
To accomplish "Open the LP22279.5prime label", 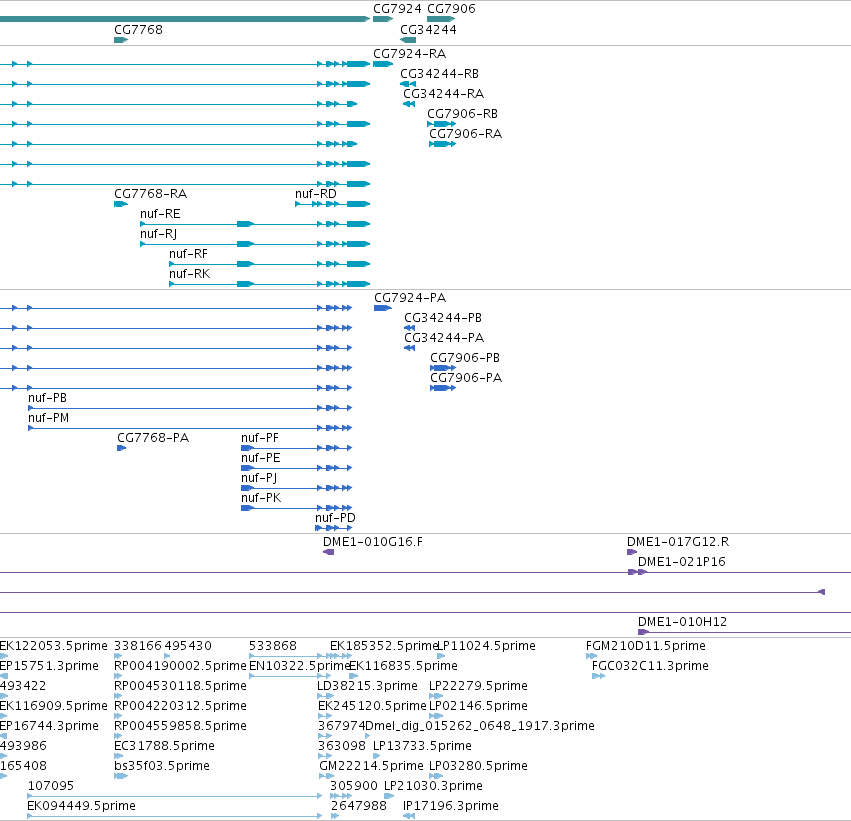I will (478, 686).
